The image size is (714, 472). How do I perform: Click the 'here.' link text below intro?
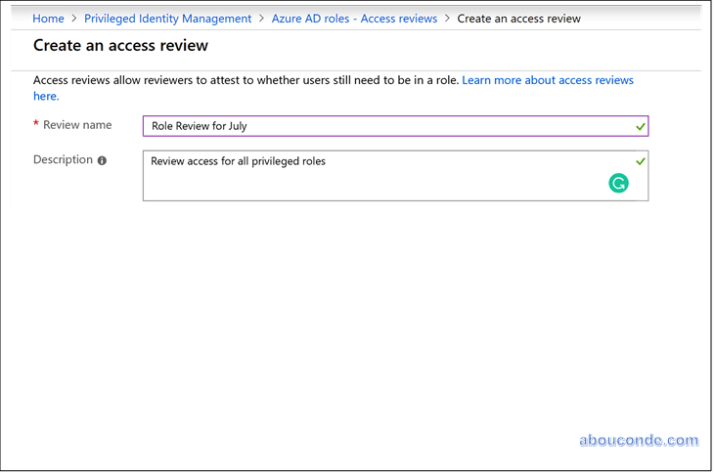(46, 96)
